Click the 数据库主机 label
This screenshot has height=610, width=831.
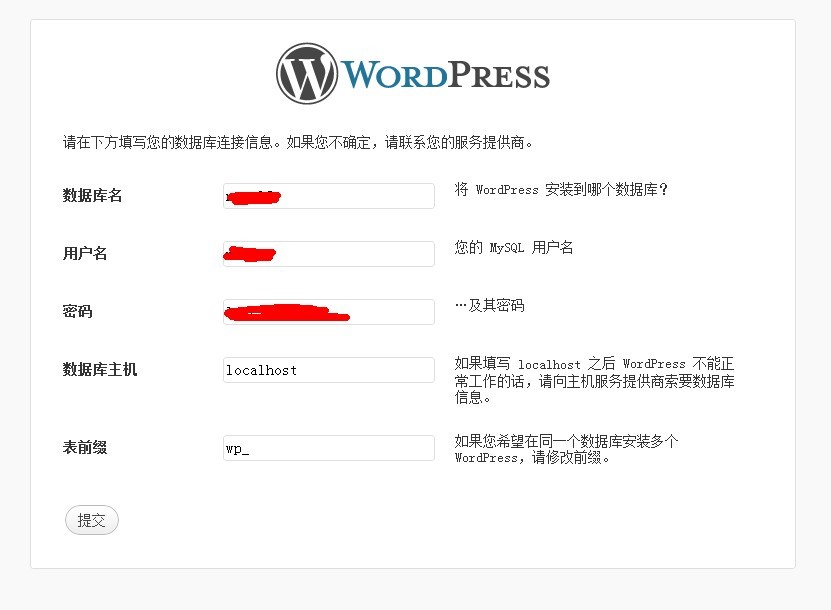click(100, 369)
